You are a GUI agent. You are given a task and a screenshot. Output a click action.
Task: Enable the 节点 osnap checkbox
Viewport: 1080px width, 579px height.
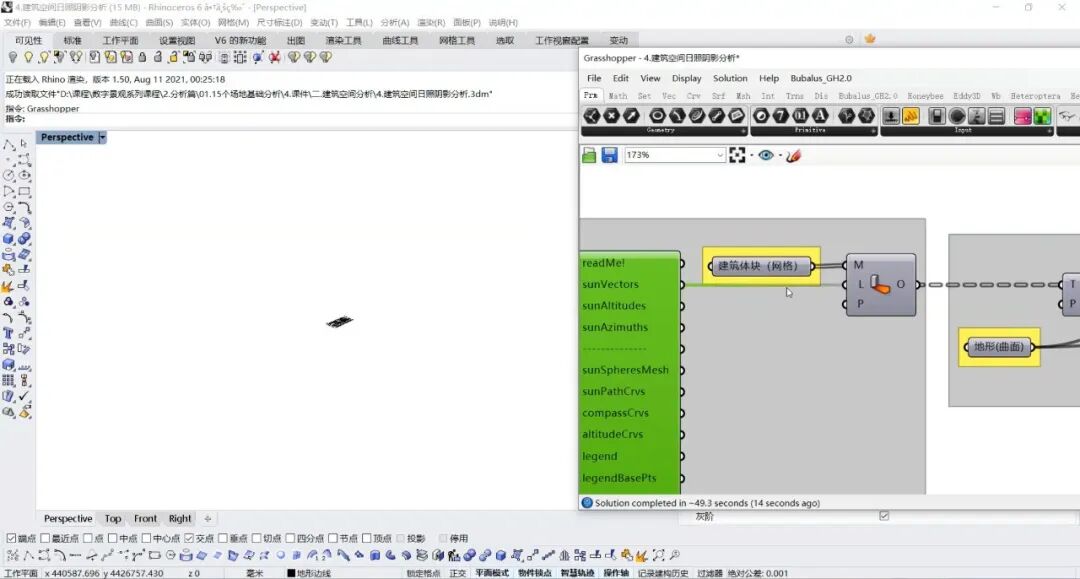(333, 538)
